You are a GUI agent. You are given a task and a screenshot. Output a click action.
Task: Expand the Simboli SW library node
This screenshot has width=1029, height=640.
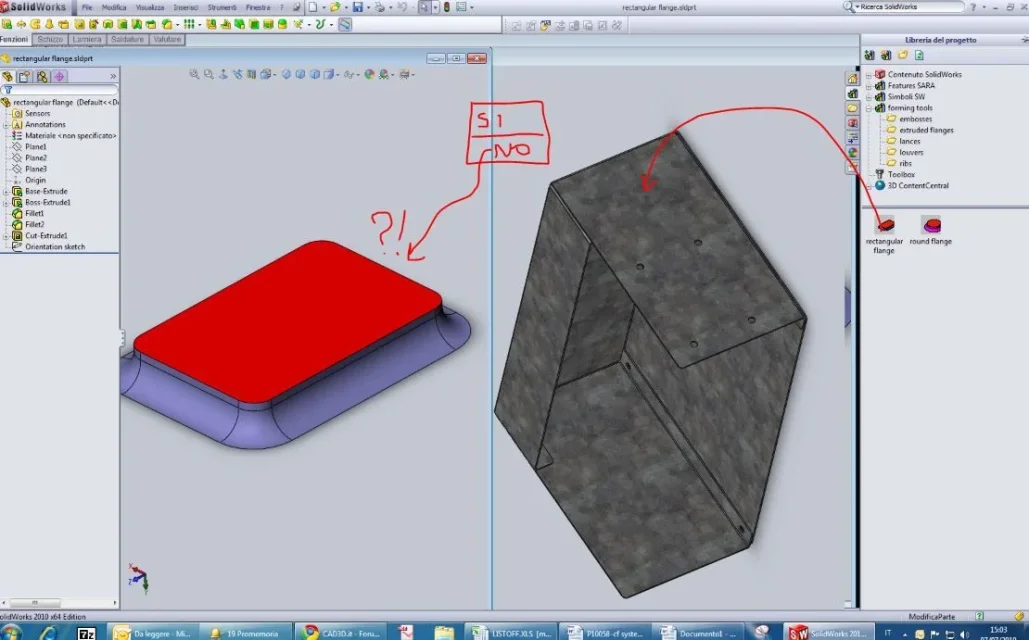pyautogui.click(x=869, y=97)
